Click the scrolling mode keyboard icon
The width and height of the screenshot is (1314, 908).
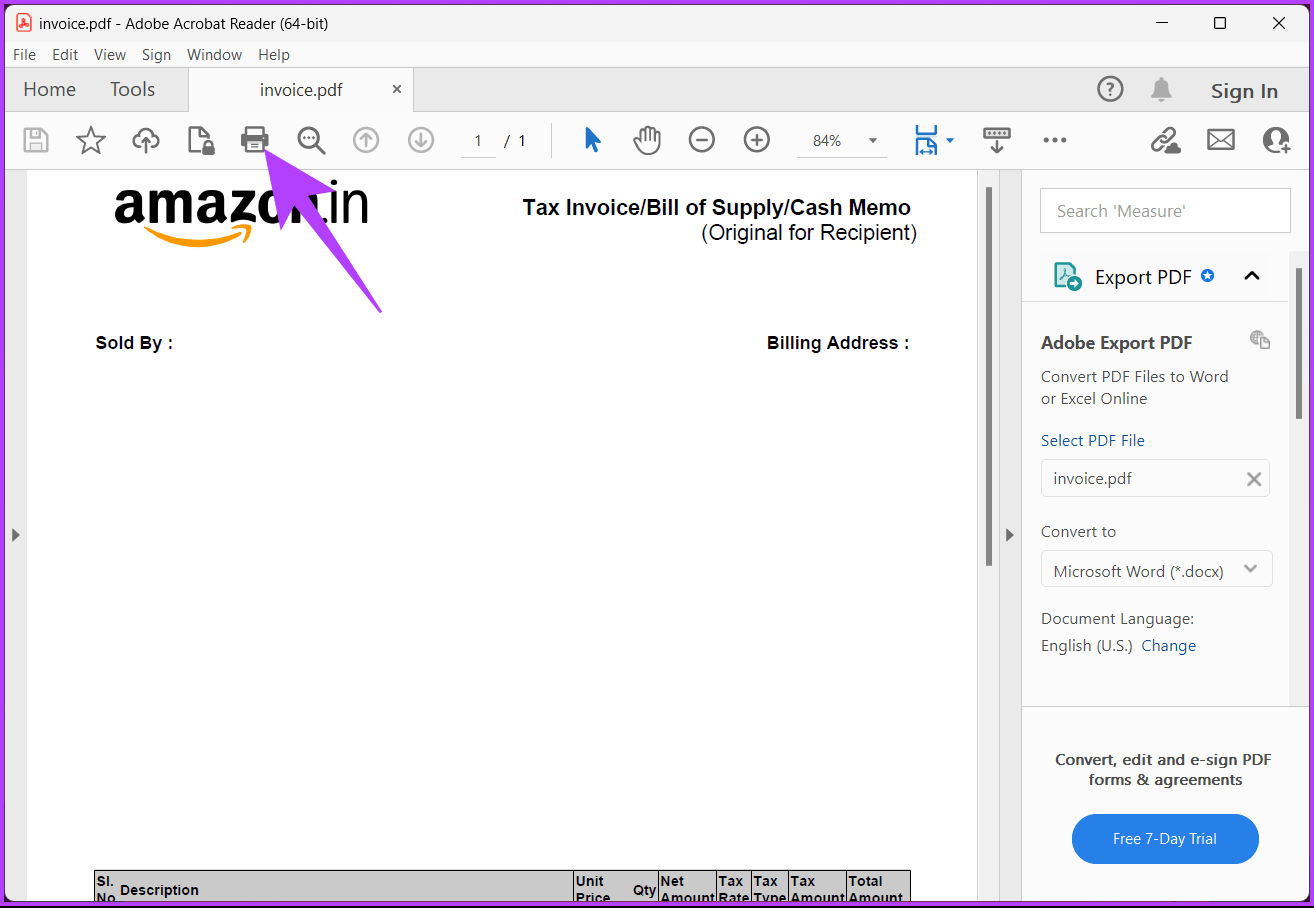coord(996,141)
